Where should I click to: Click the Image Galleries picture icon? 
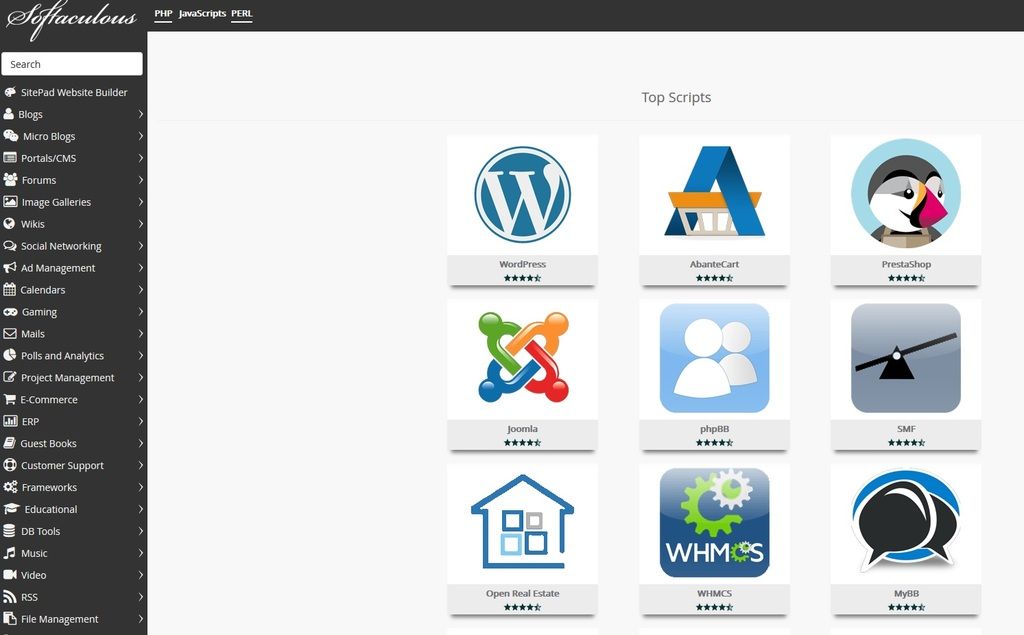pyautogui.click(x=10, y=202)
